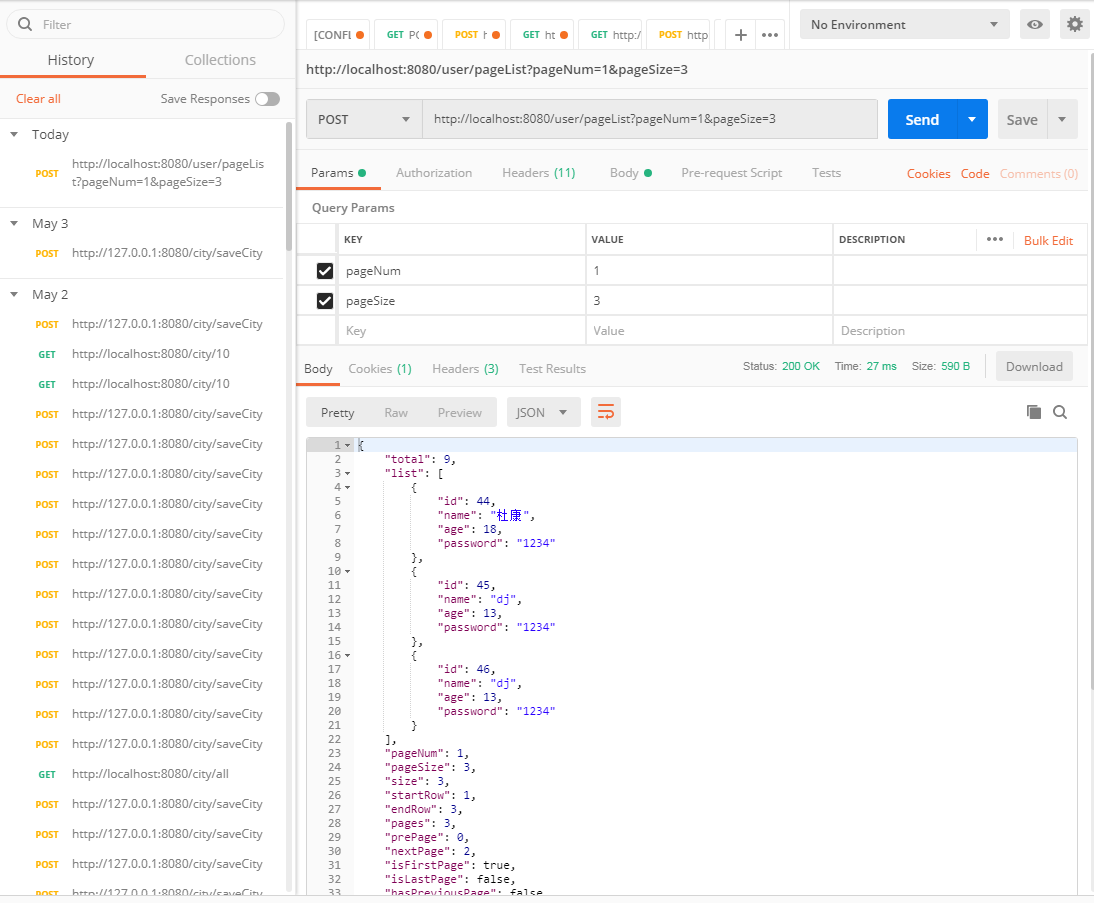The image size is (1094, 903).
Task: Open Postman settings via the gear icon
Action: 1075,24
